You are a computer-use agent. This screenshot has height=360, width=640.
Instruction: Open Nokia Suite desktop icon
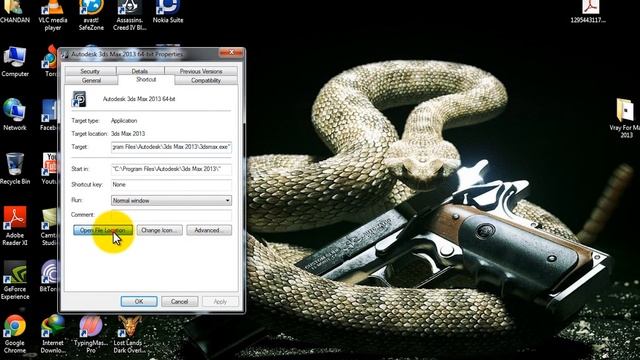[168, 12]
